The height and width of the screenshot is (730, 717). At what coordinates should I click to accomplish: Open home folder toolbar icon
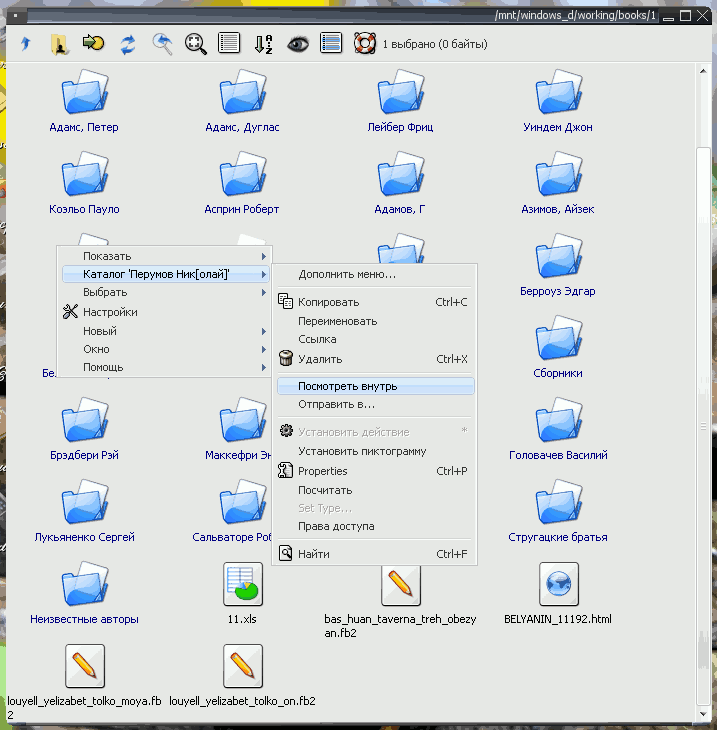[59, 44]
